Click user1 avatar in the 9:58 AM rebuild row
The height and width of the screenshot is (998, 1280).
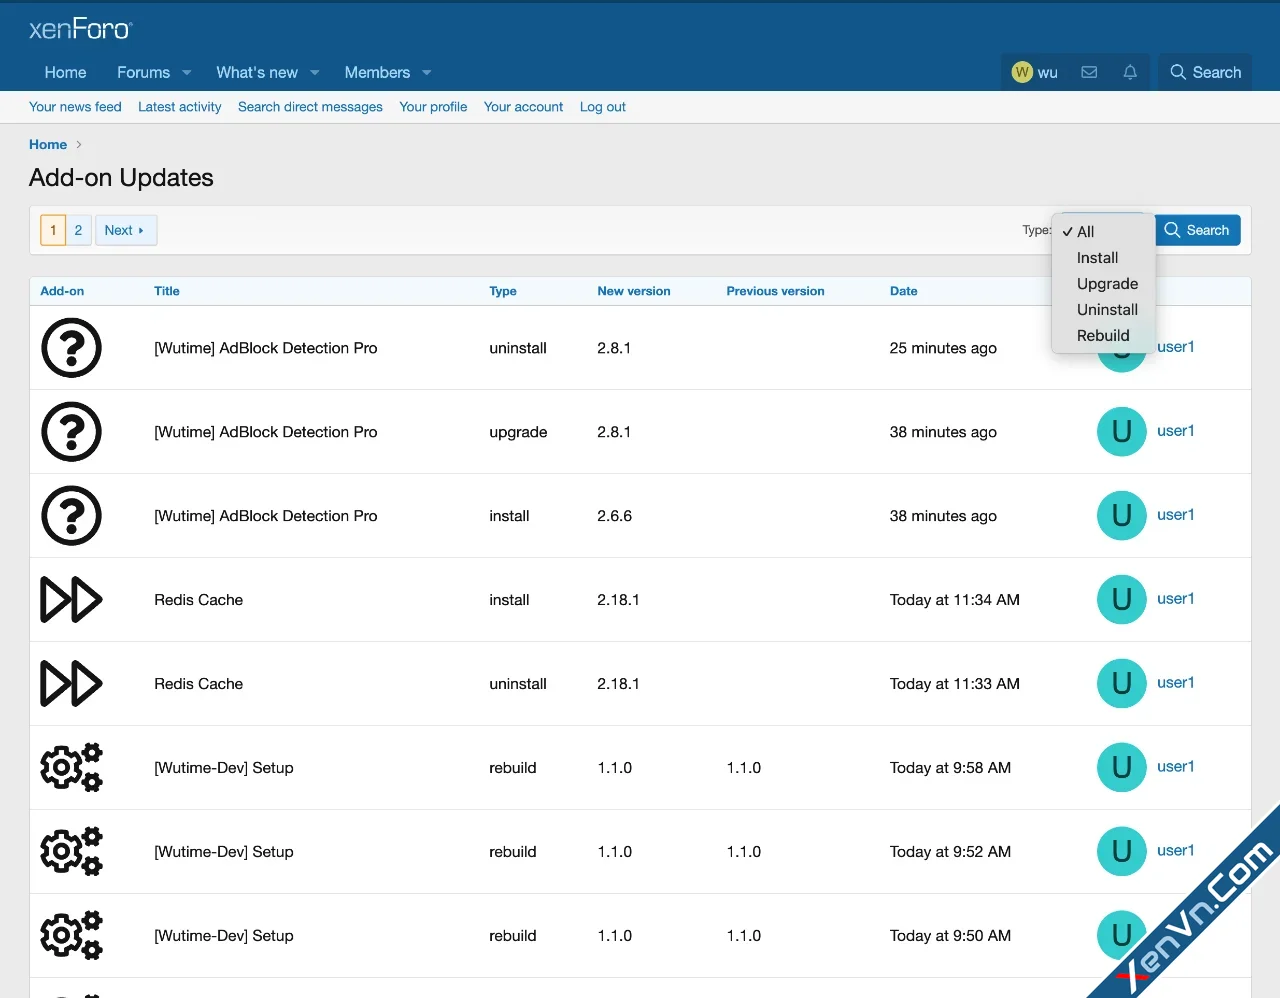click(1122, 768)
